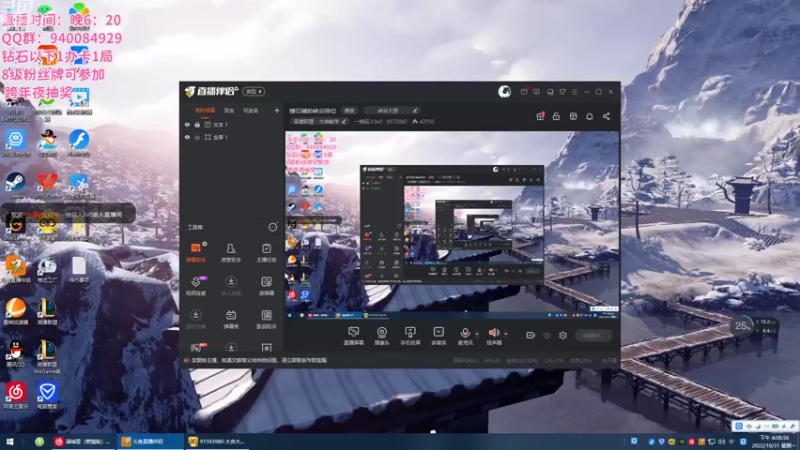The width and height of the screenshot is (800, 450).
Task: Add 直播屏幕 screen capture source
Action: coord(353,336)
